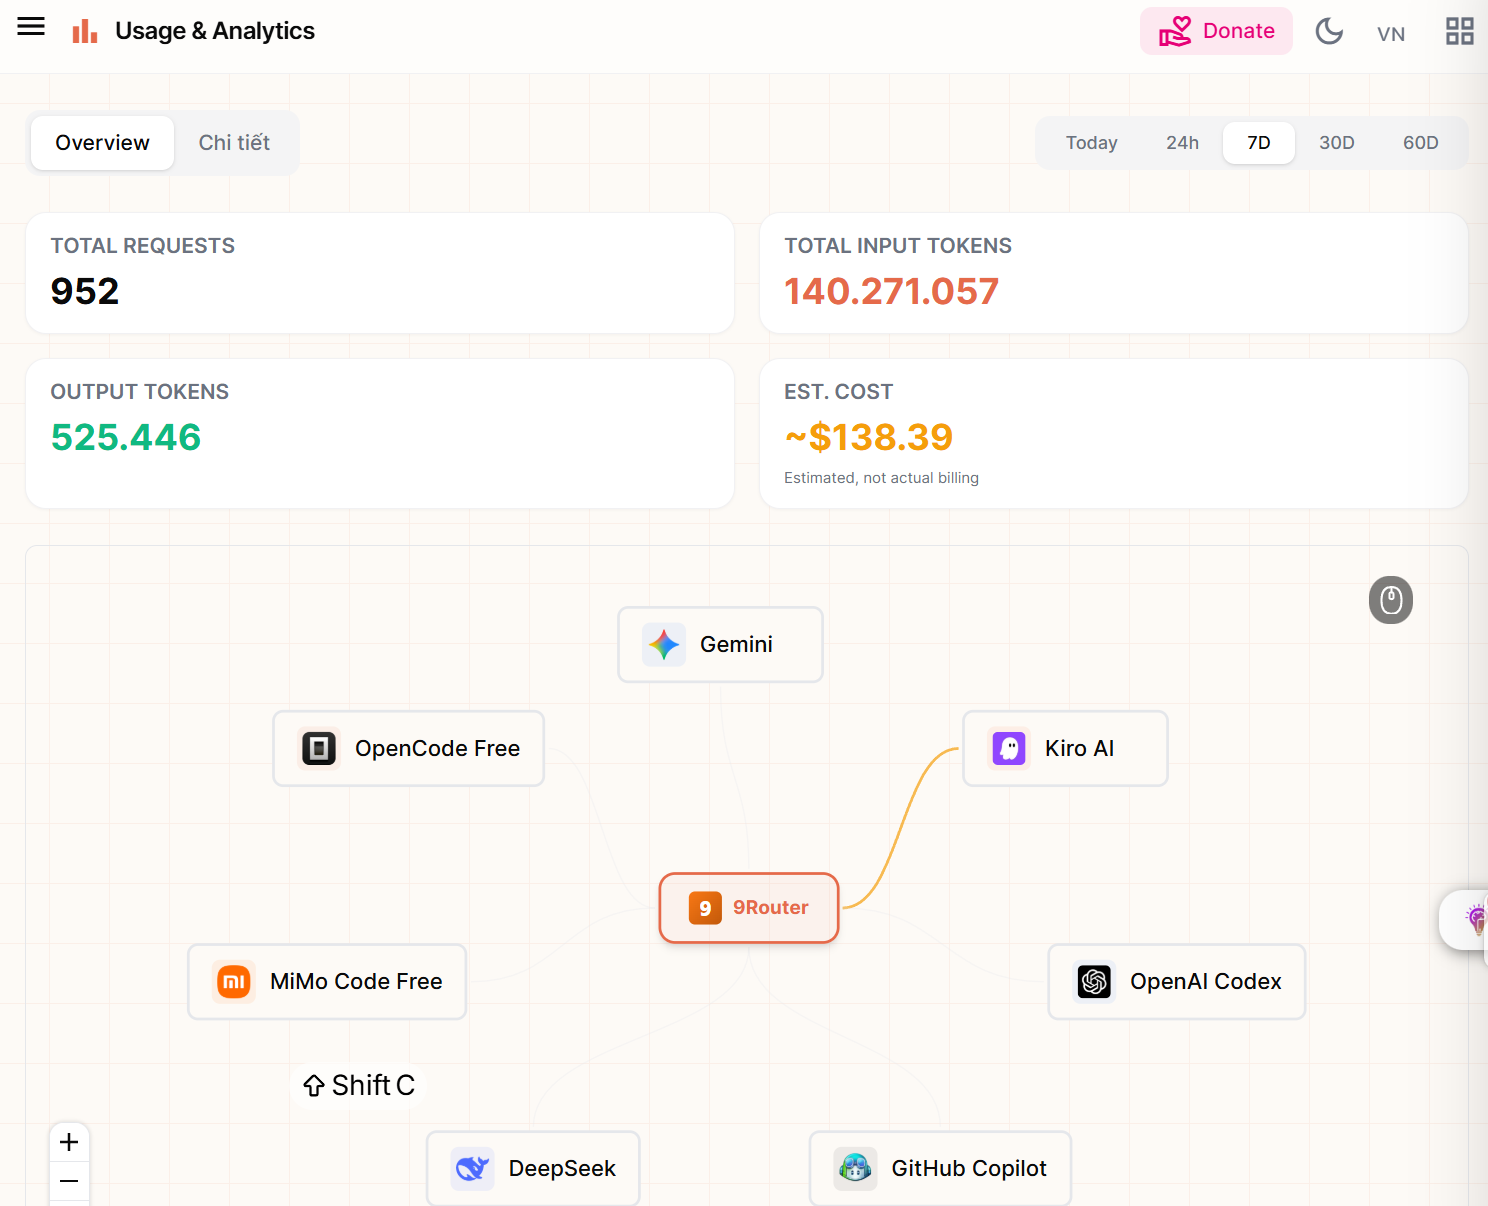This screenshot has width=1488, height=1206.
Task: Open the hamburger sidebar menu
Action: 31,26
